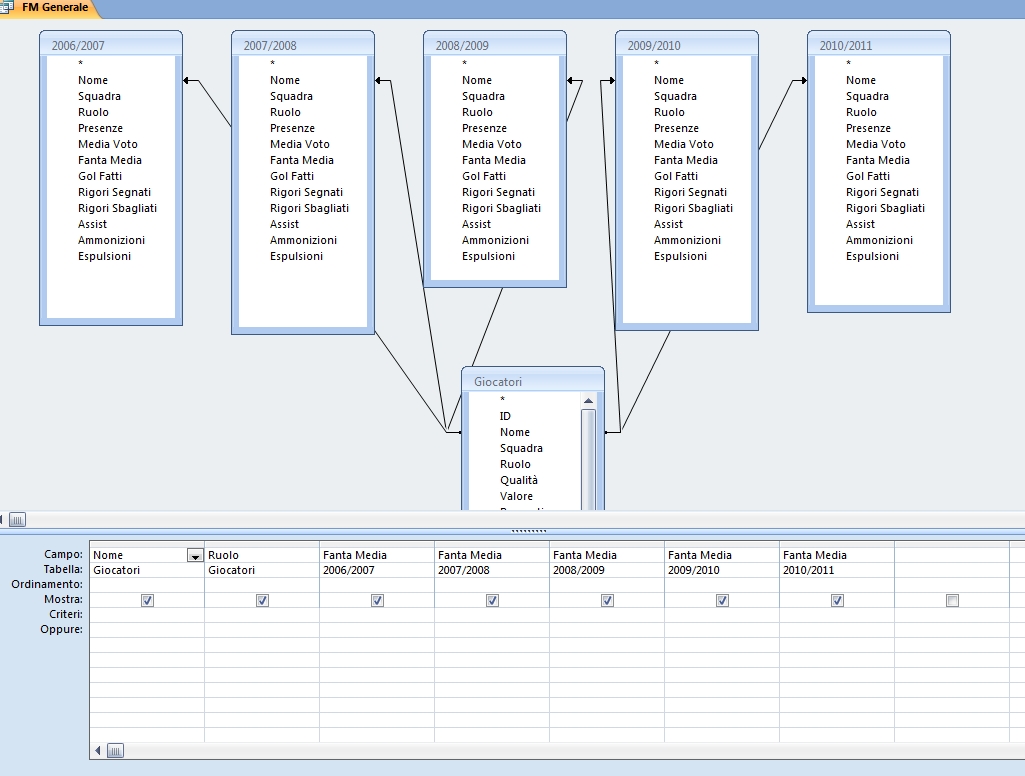This screenshot has height=776, width=1025.
Task: Open the dropdown arrow in the Nome Campo cell
Action: pos(195,556)
